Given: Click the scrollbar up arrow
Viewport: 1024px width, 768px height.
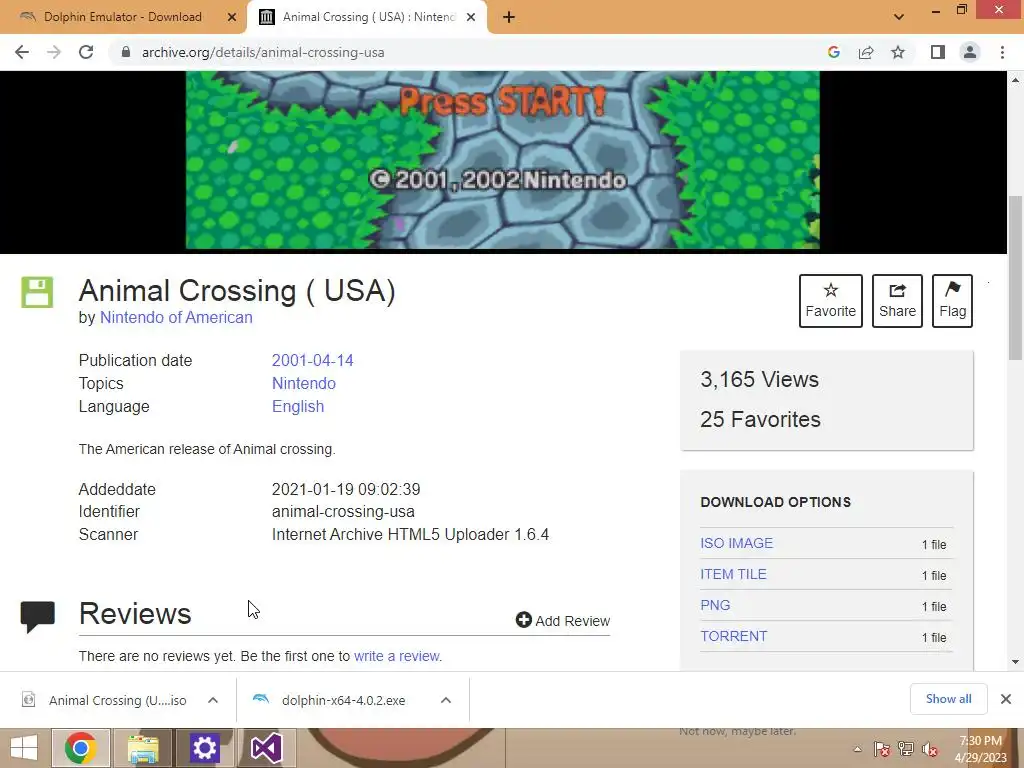Looking at the screenshot, I should [1015, 80].
